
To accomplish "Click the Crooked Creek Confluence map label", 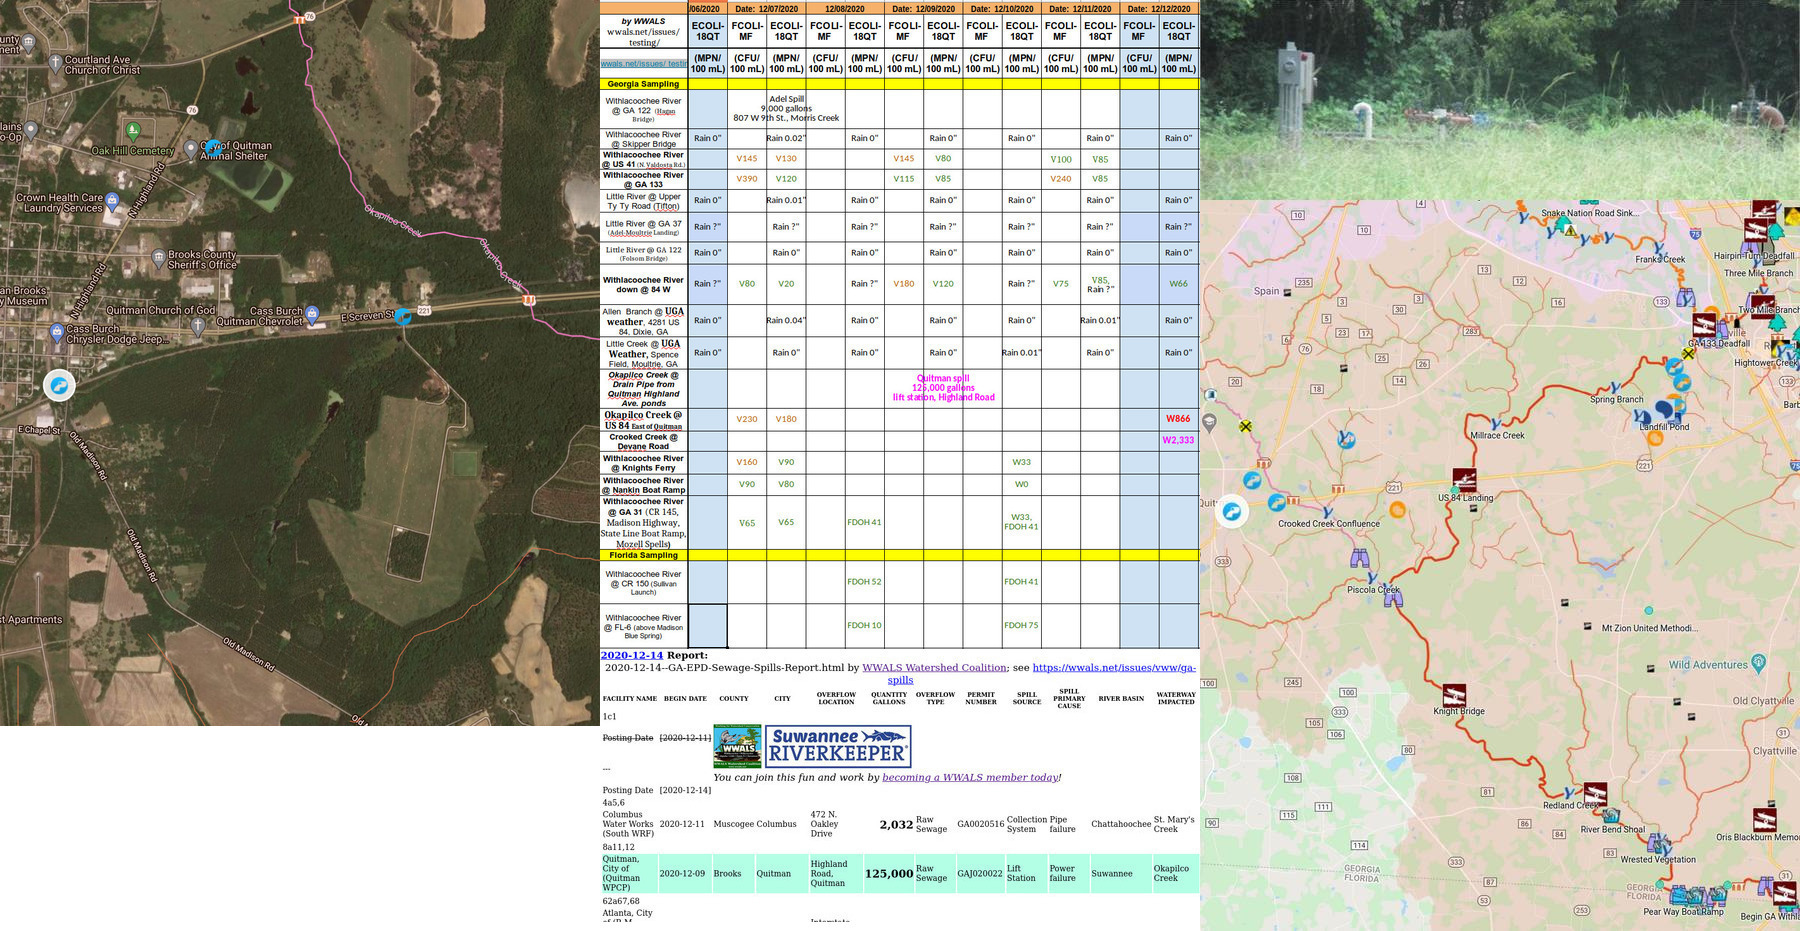I will (1329, 524).
